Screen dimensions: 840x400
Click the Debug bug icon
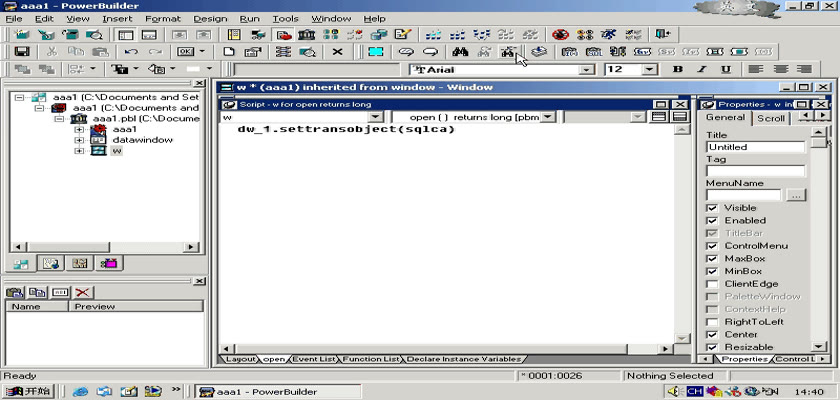560,35
